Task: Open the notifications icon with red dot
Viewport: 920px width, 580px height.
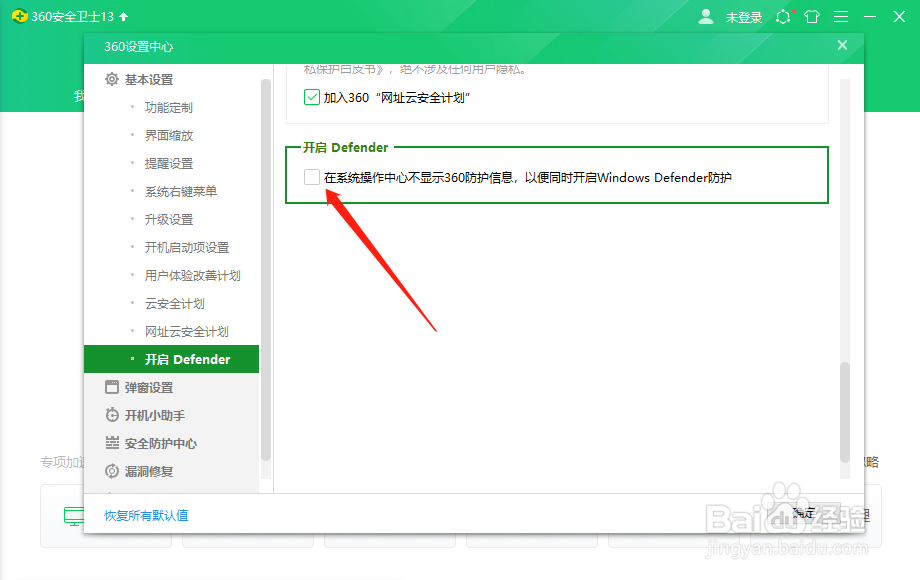Action: tap(783, 17)
